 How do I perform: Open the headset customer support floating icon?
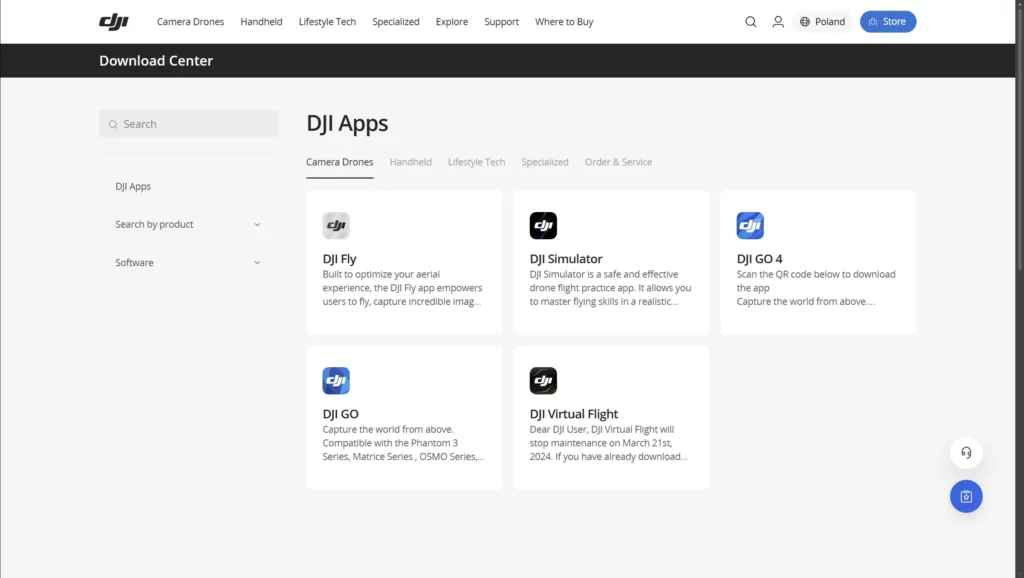[966, 453]
